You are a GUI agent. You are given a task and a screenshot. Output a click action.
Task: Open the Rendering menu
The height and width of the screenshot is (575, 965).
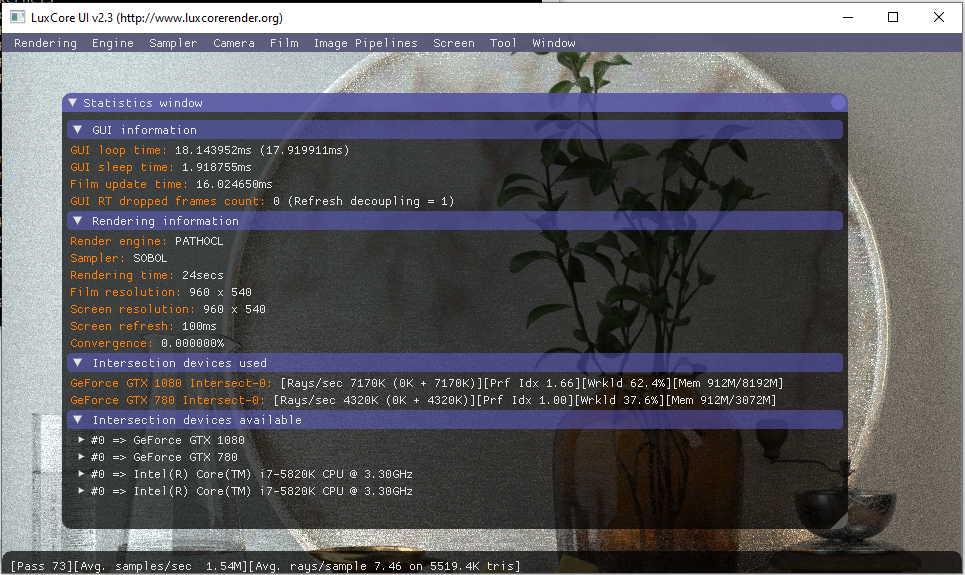[45, 43]
